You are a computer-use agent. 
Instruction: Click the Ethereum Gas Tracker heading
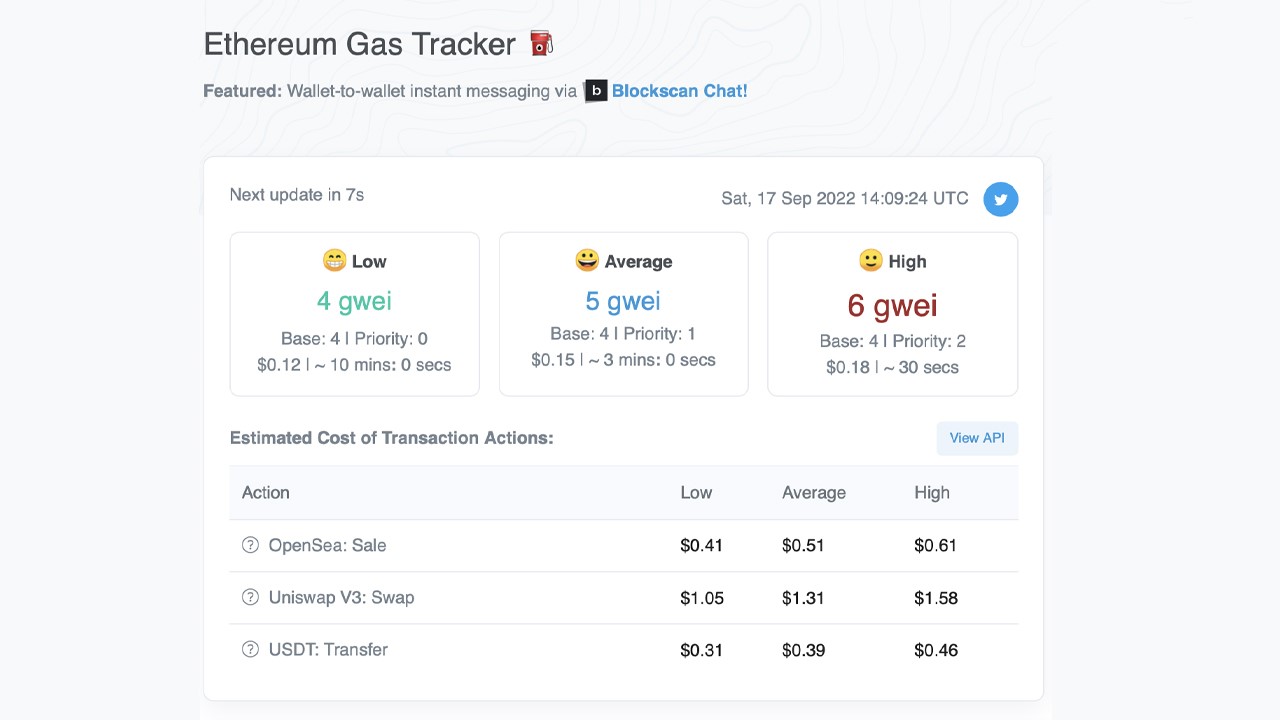(x=359, y=44)
